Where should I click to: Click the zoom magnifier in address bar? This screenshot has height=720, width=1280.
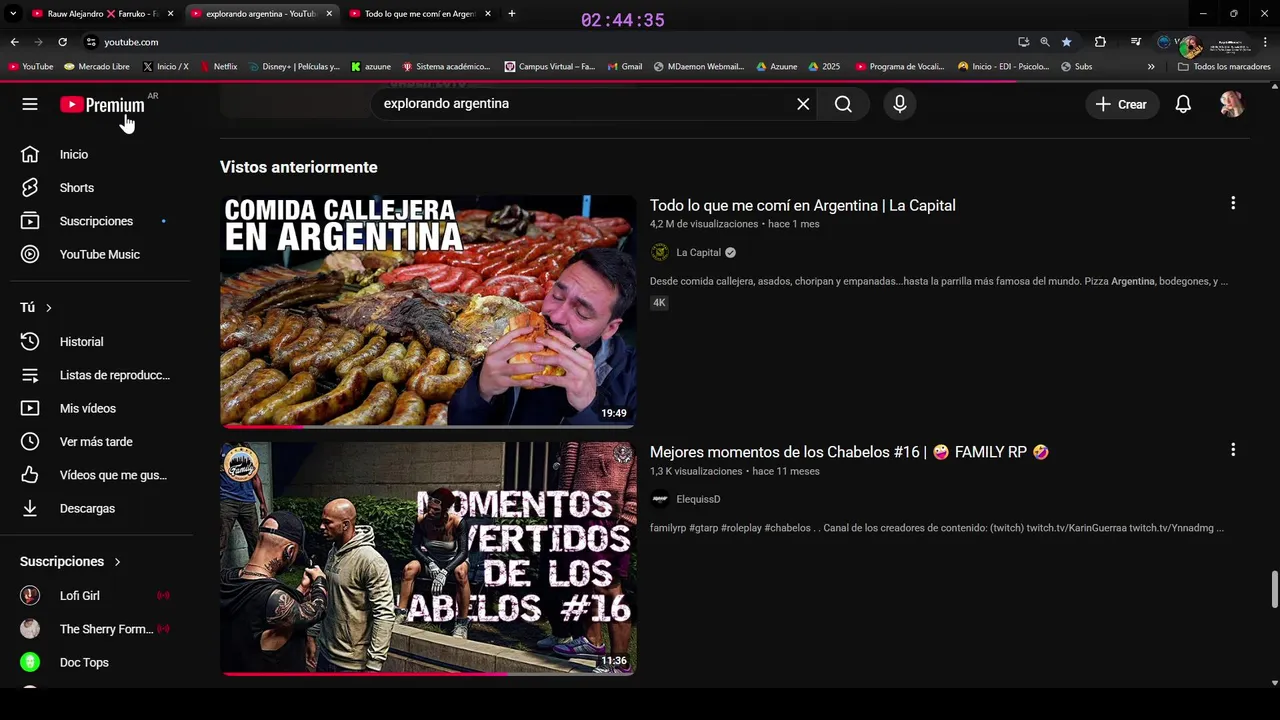(x=1044, y=42)
